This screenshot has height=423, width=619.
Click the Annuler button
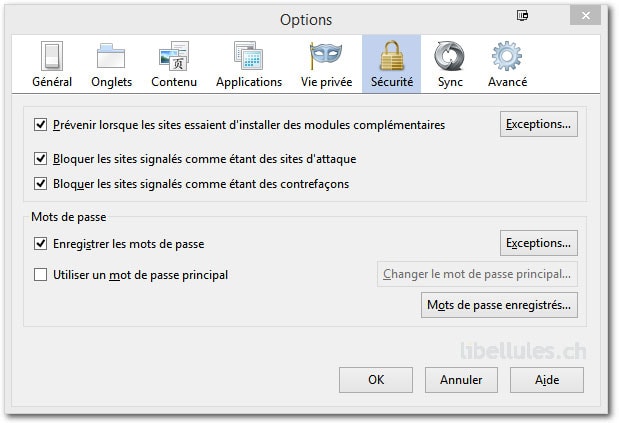tap(461, 380)
